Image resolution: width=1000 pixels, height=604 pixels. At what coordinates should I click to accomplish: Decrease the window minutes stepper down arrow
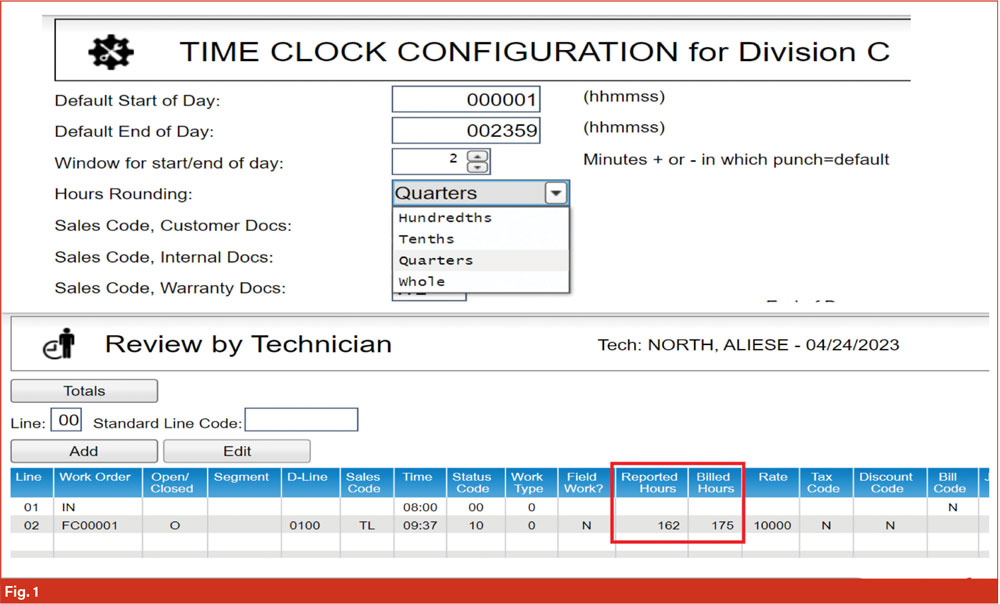click(478, 167)
